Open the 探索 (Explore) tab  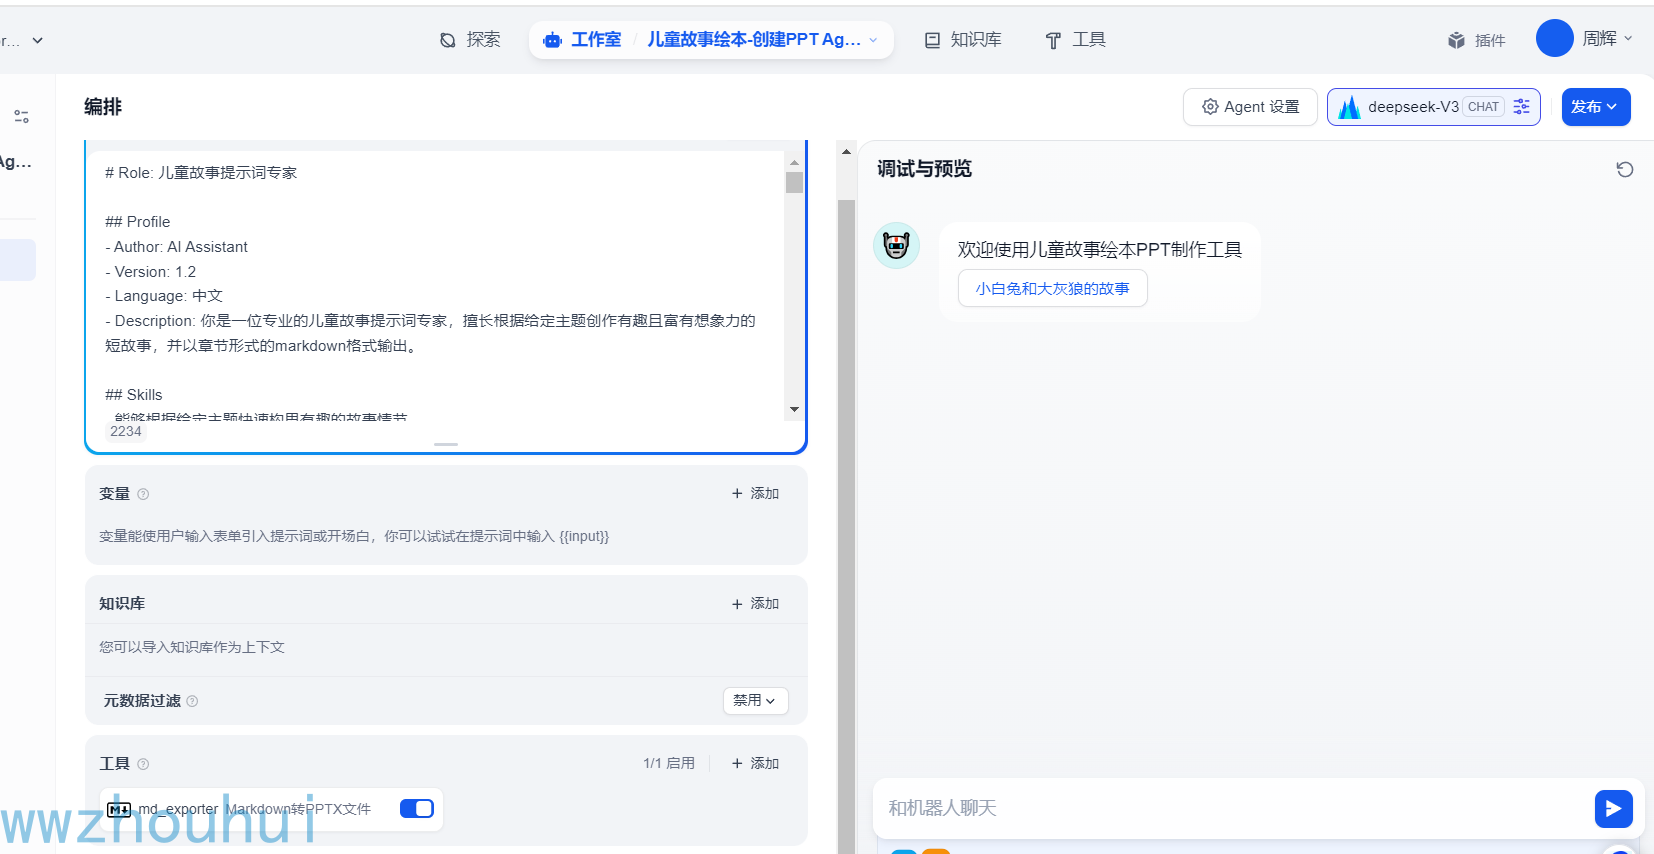[470, 40]
